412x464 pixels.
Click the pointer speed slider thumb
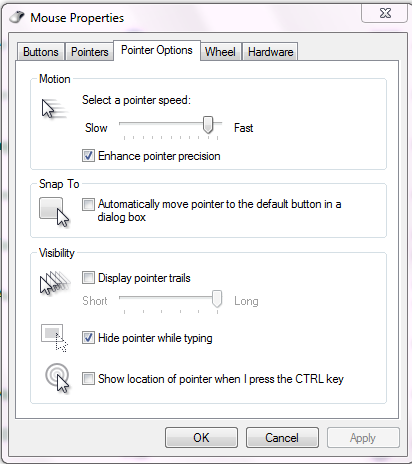click(x=208, y=125)
